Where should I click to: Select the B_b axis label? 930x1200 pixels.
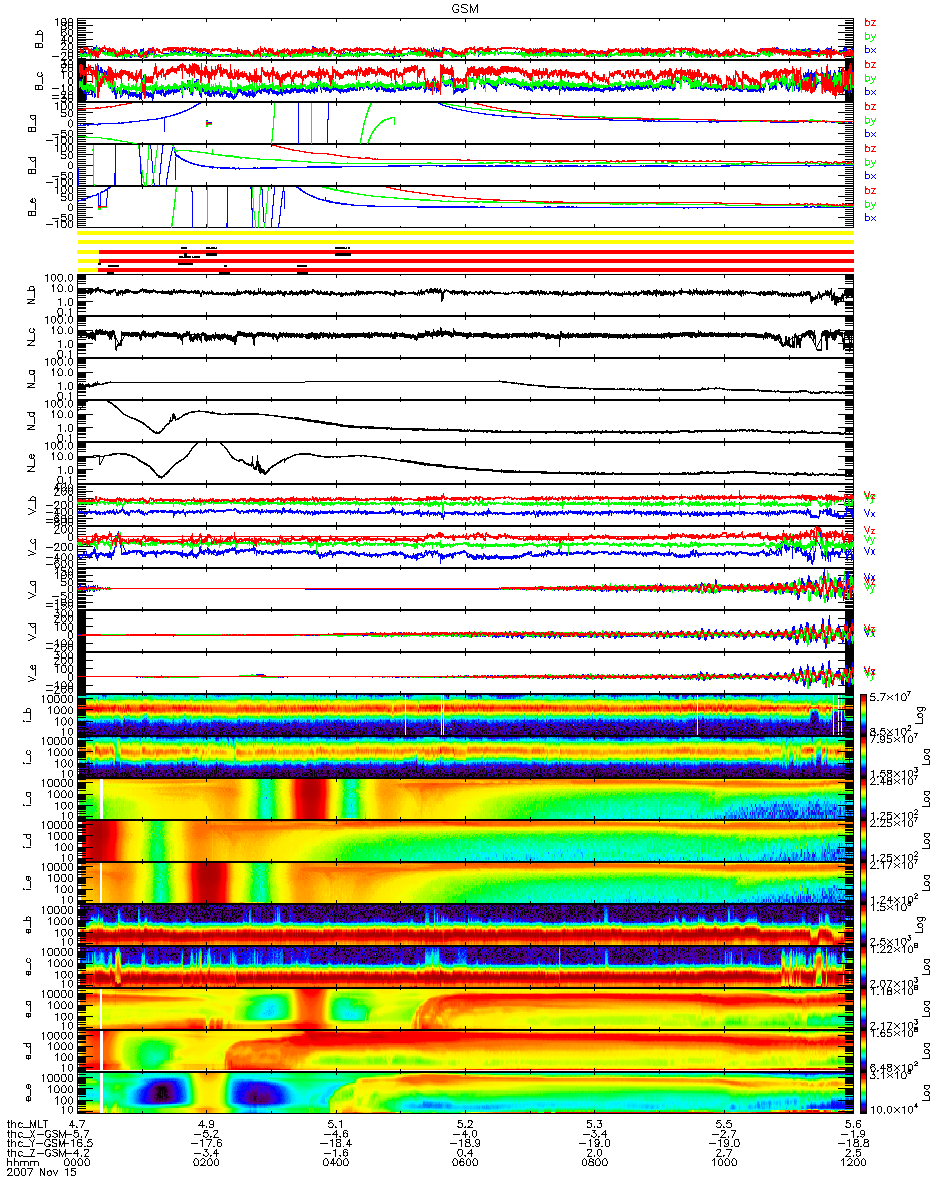(x=38, y=38)
